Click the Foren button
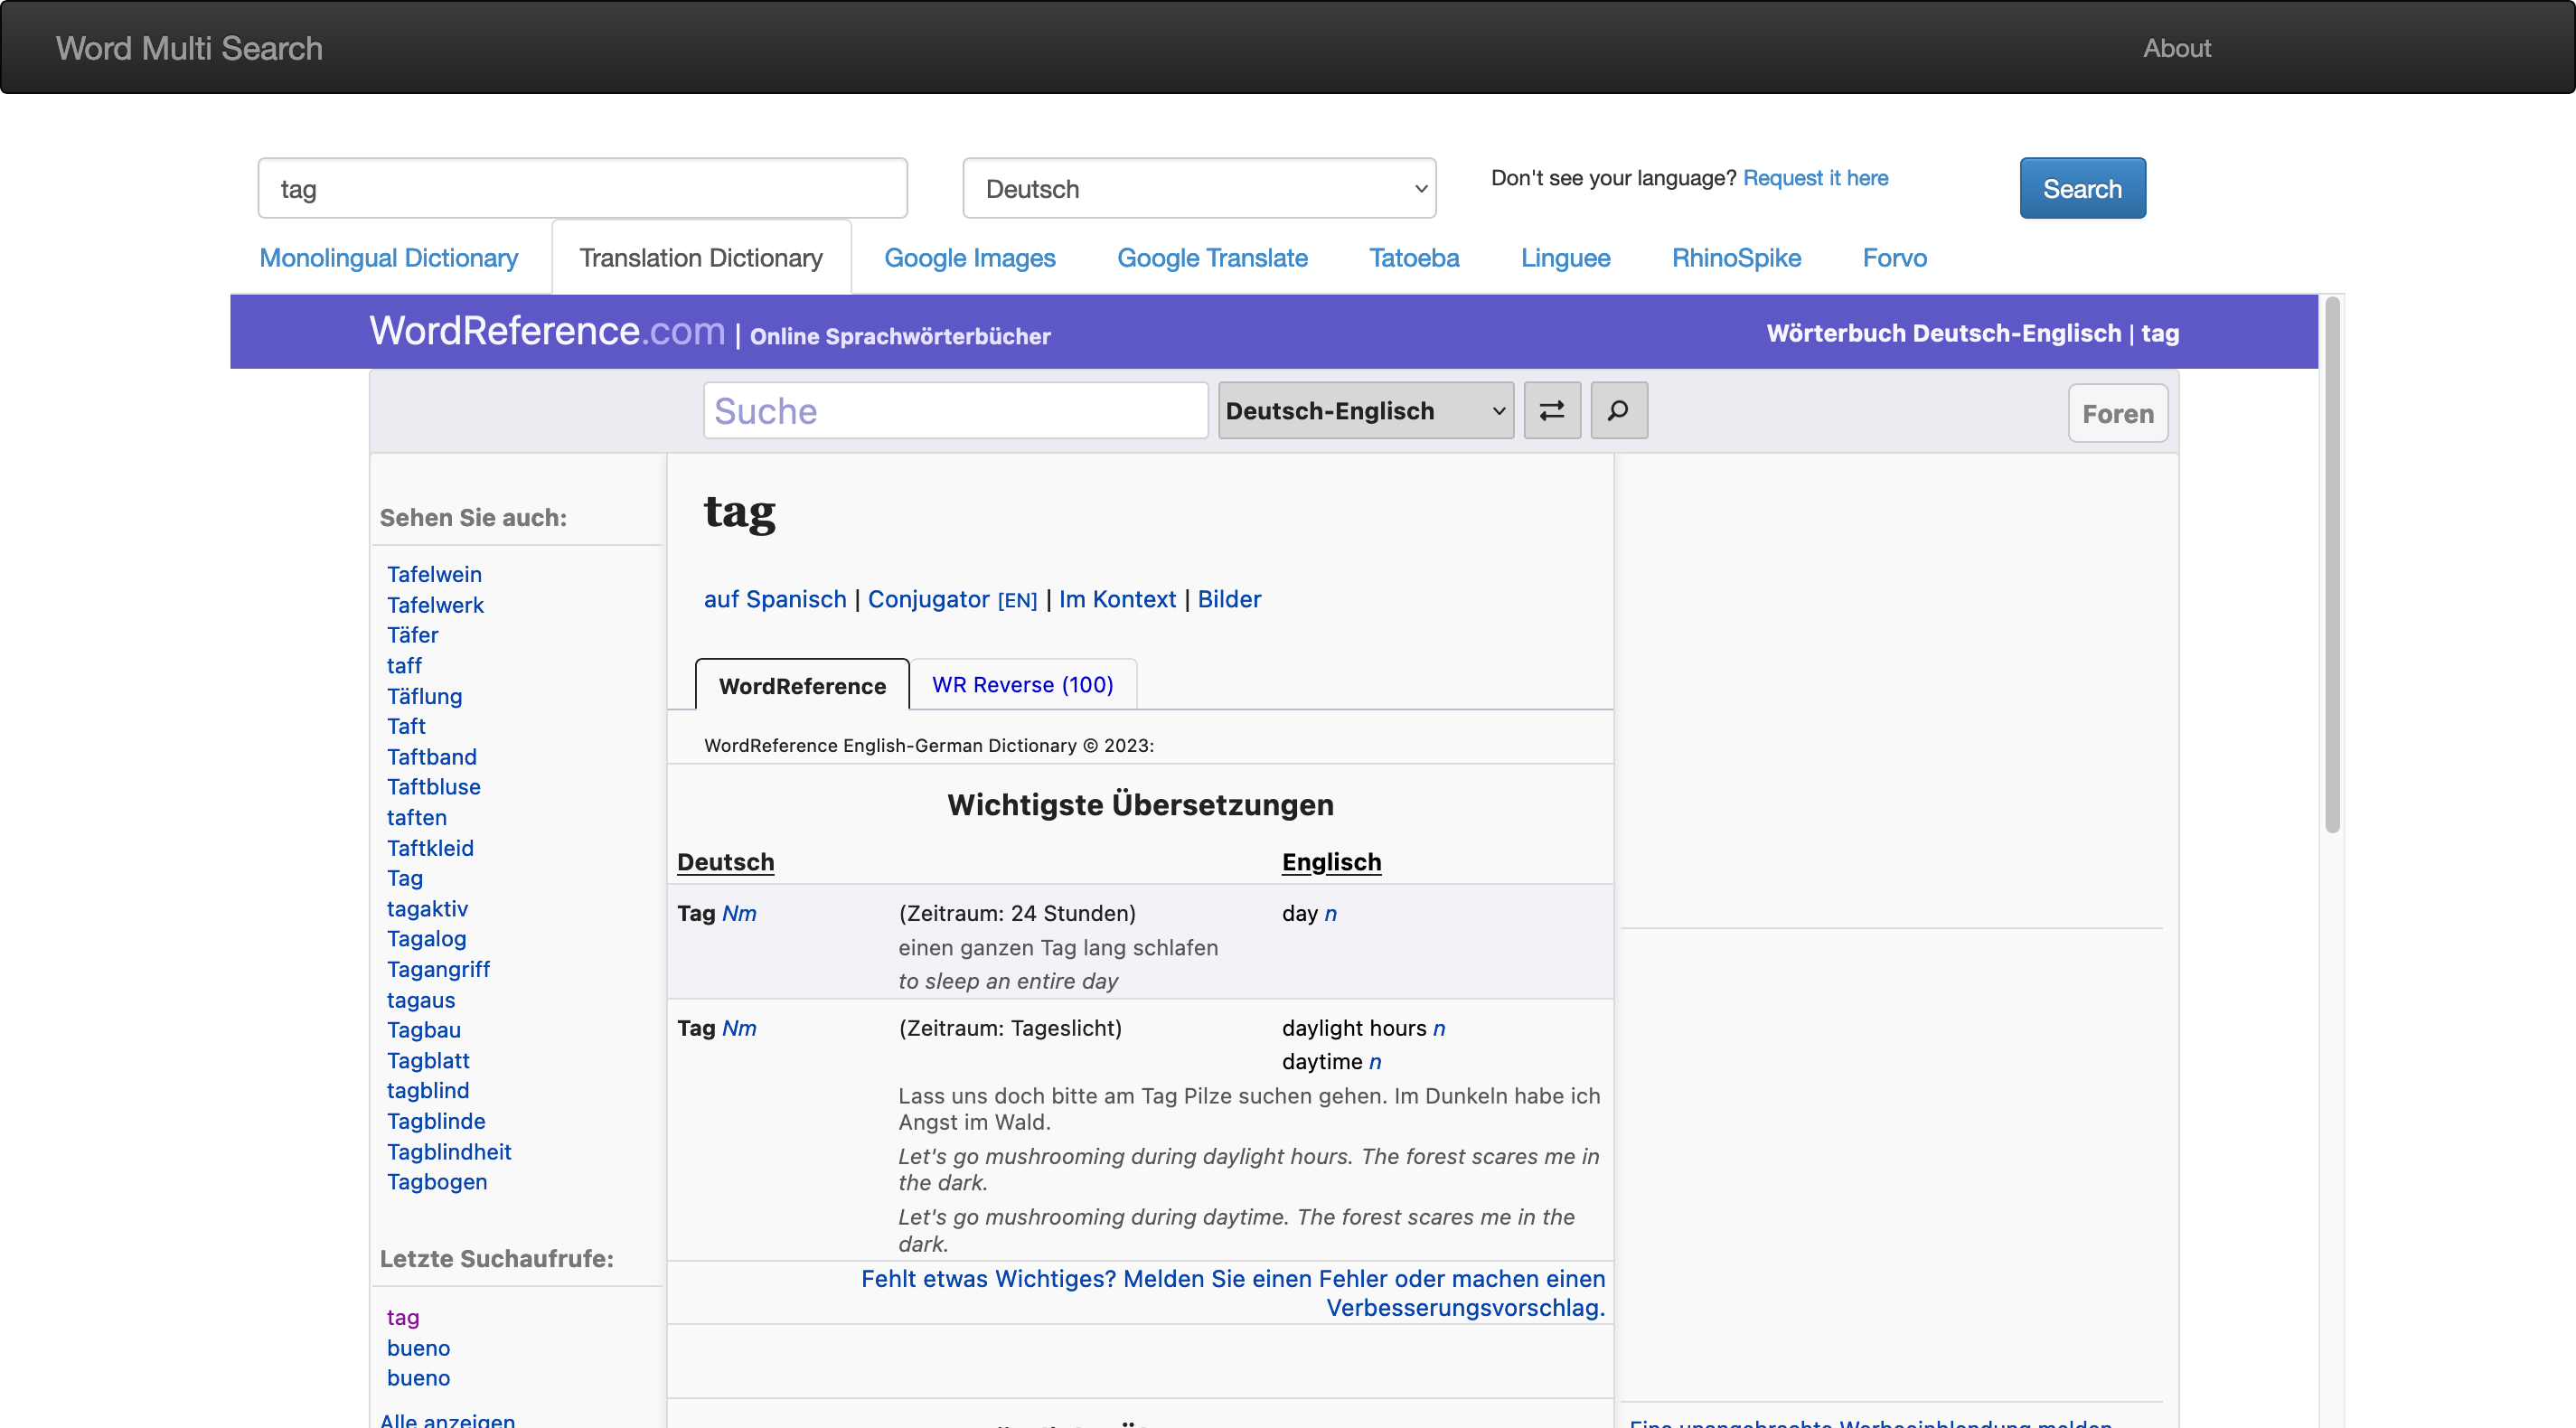 [x=2117, y=414]
